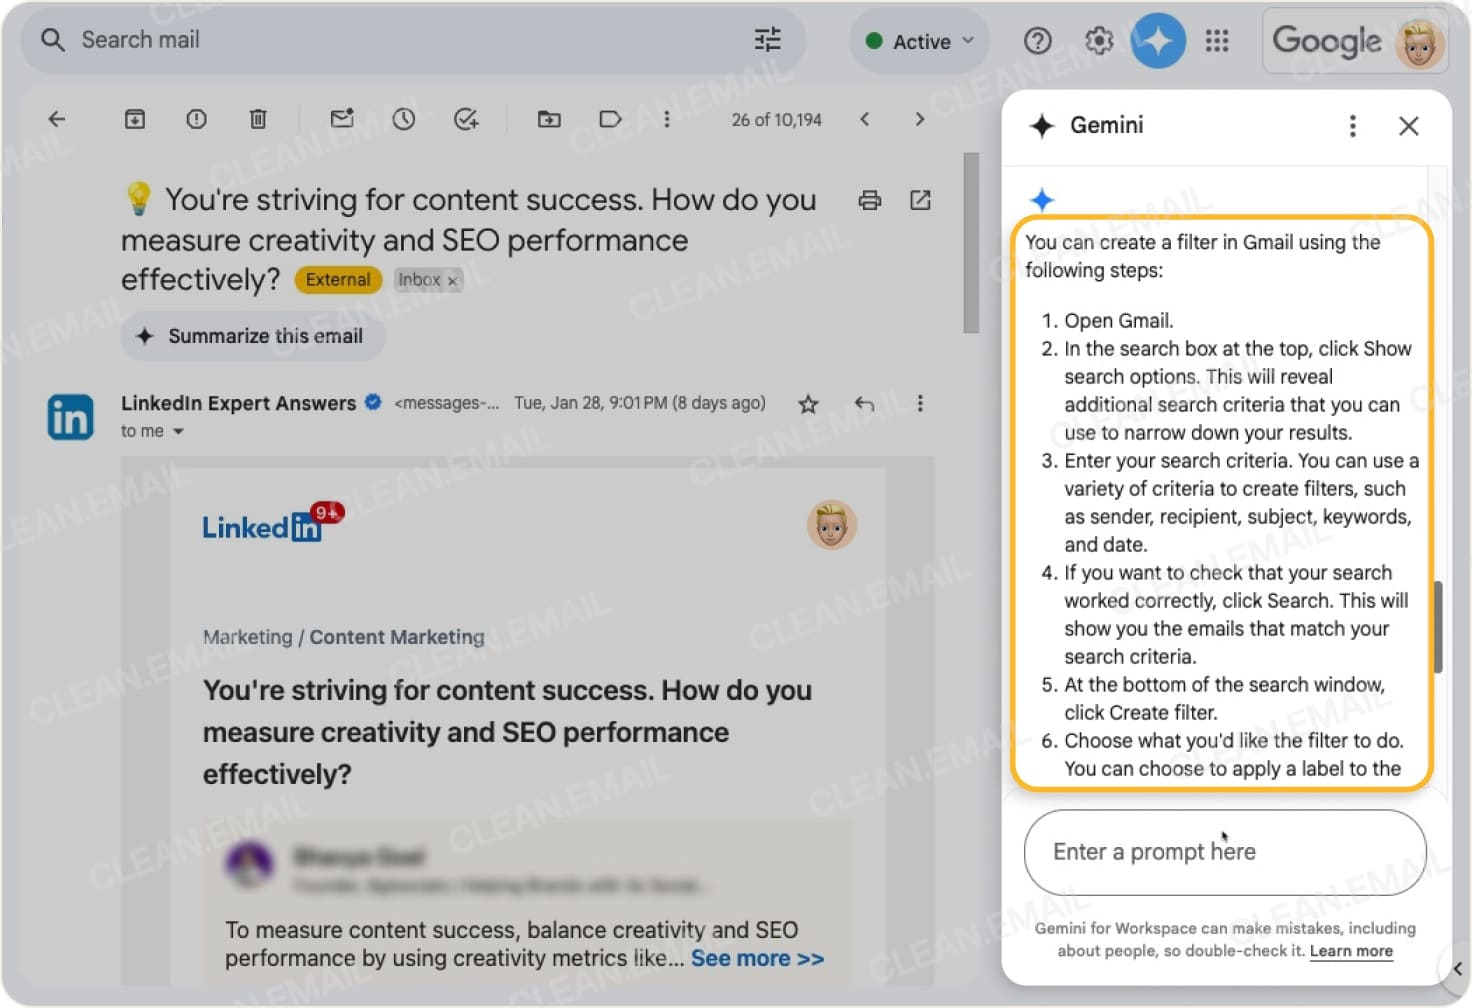Open the more options menu for this email
Viewport: 1472px width, 1008px height.
pos(920,404)
